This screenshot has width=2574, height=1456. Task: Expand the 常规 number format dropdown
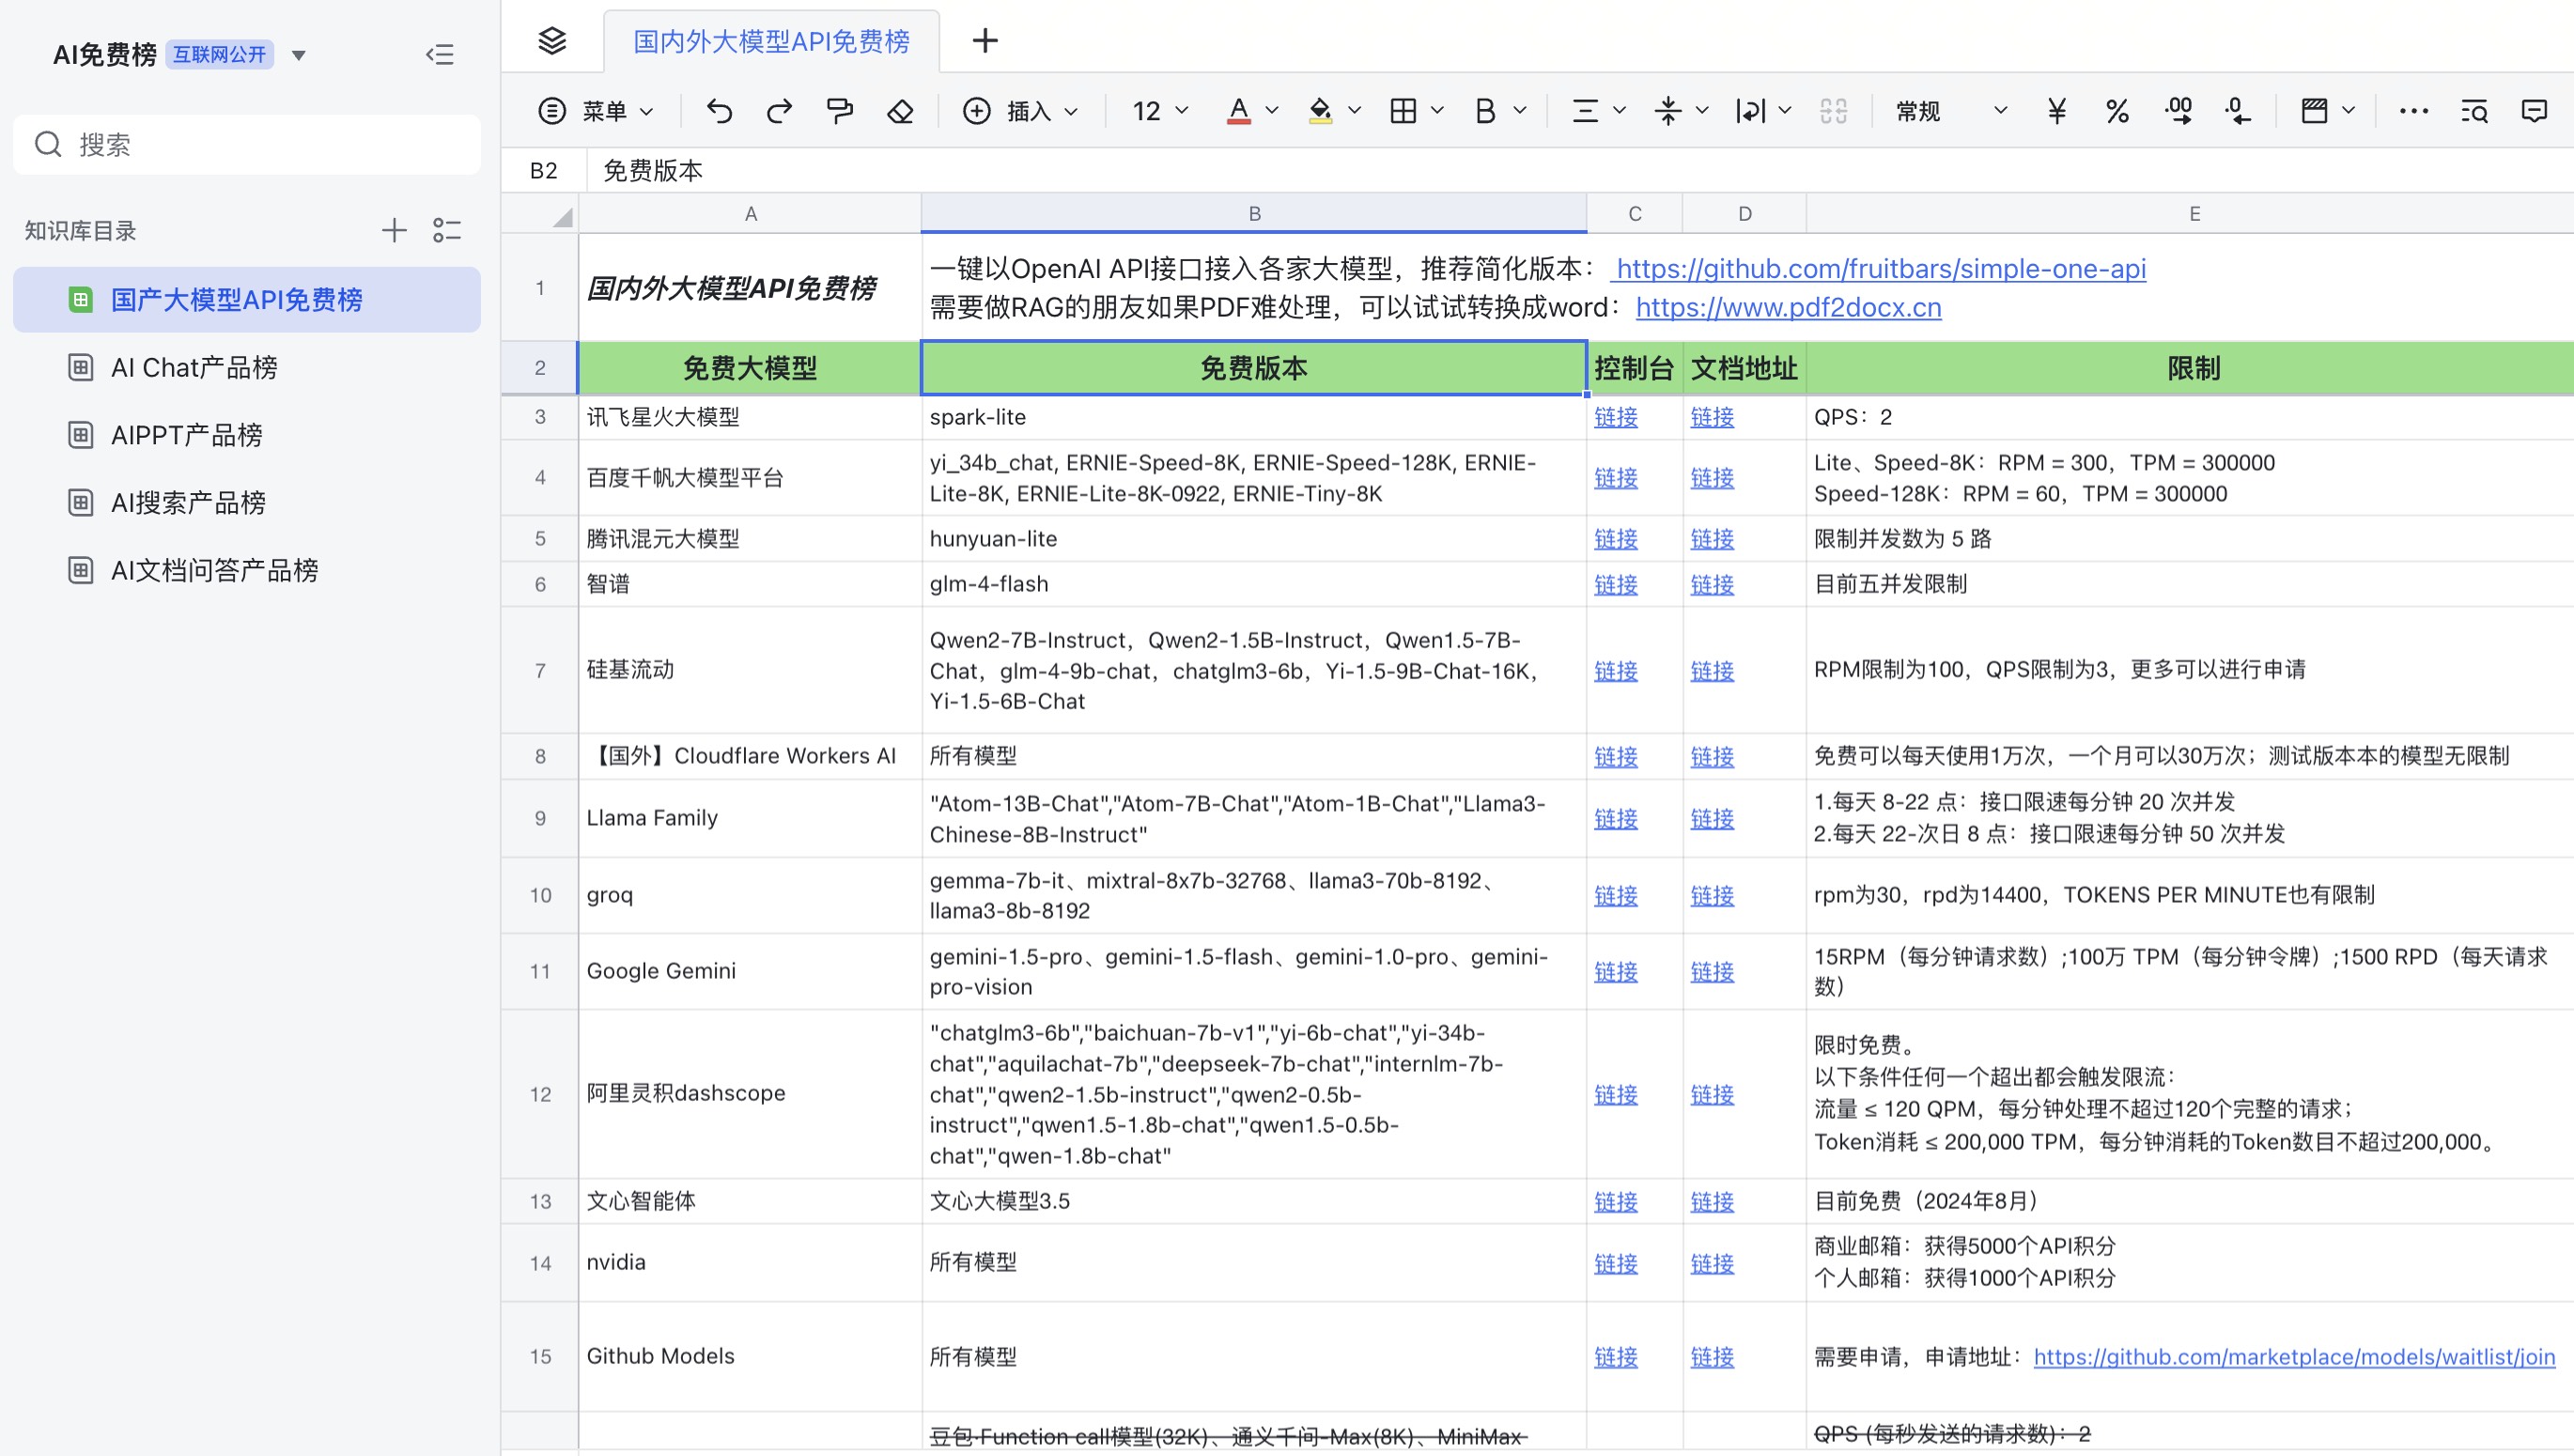coord(1951,110)
